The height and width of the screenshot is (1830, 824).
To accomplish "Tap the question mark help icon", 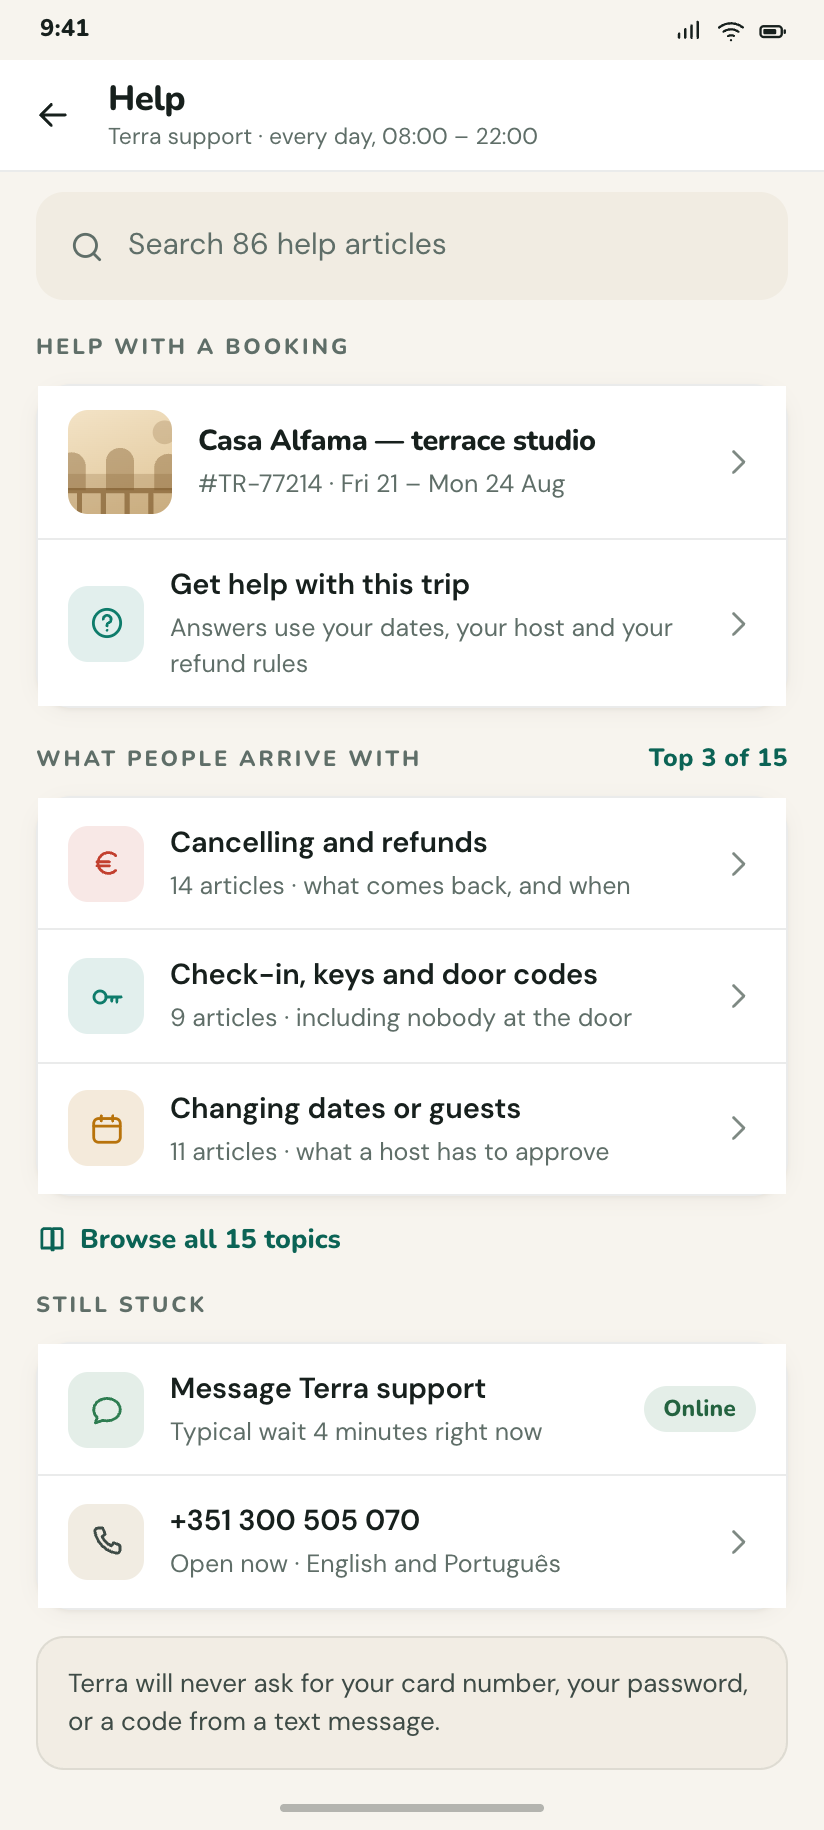I will pyautogui.click(x=106, y=624).
